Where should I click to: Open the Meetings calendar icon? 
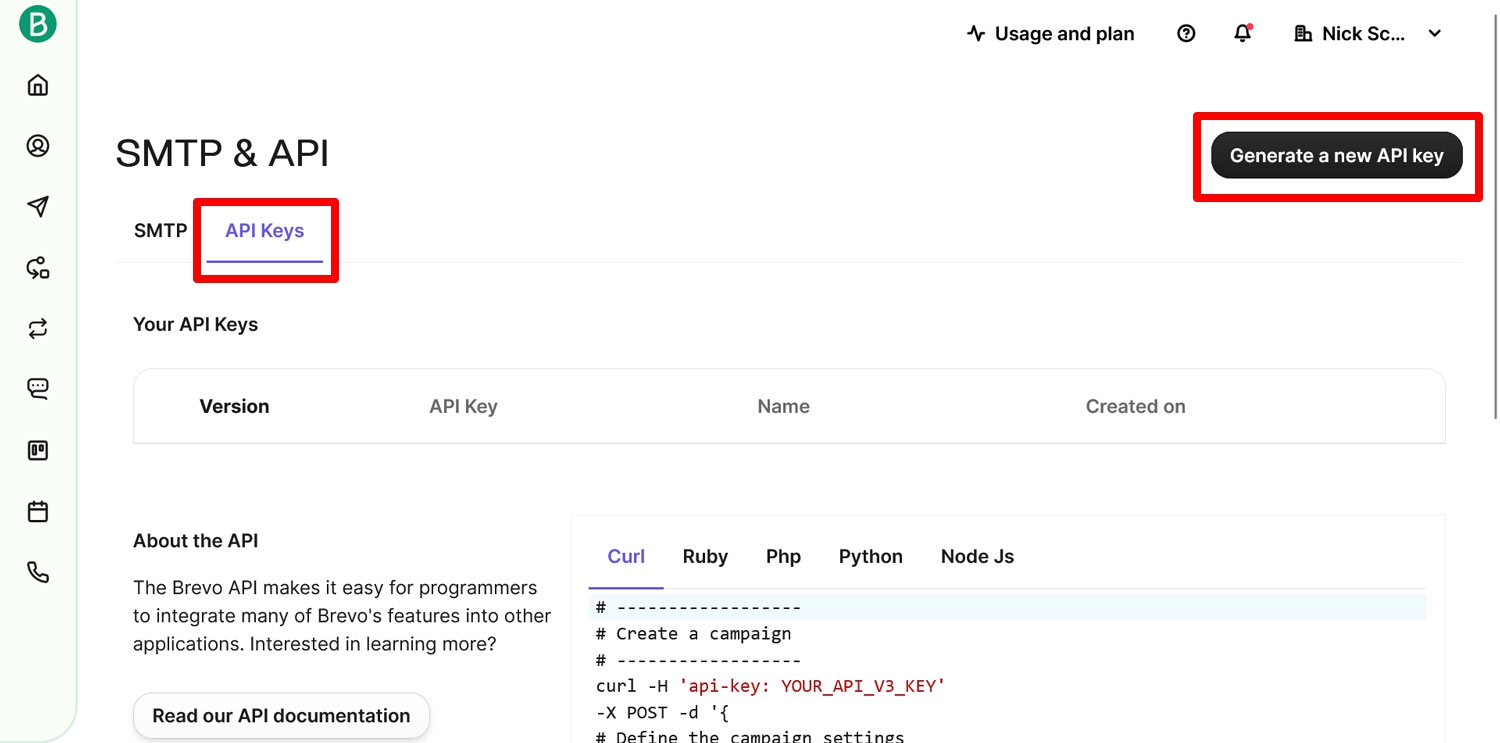pyautogui.click(x=38, y=512)
